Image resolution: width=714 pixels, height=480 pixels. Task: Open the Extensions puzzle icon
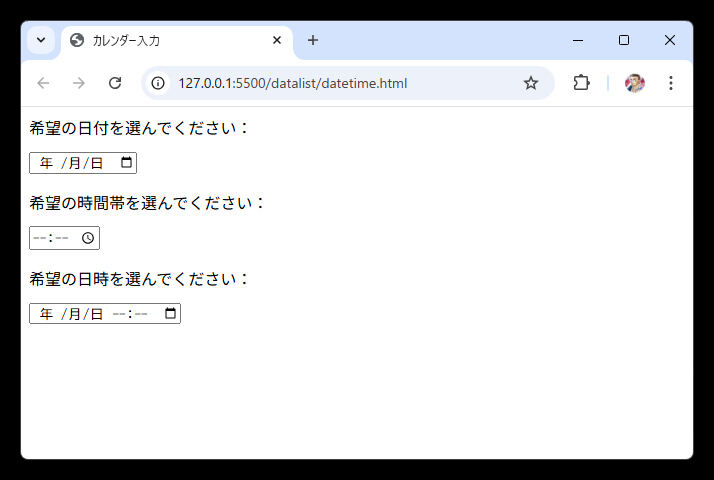tap(581, 83)
